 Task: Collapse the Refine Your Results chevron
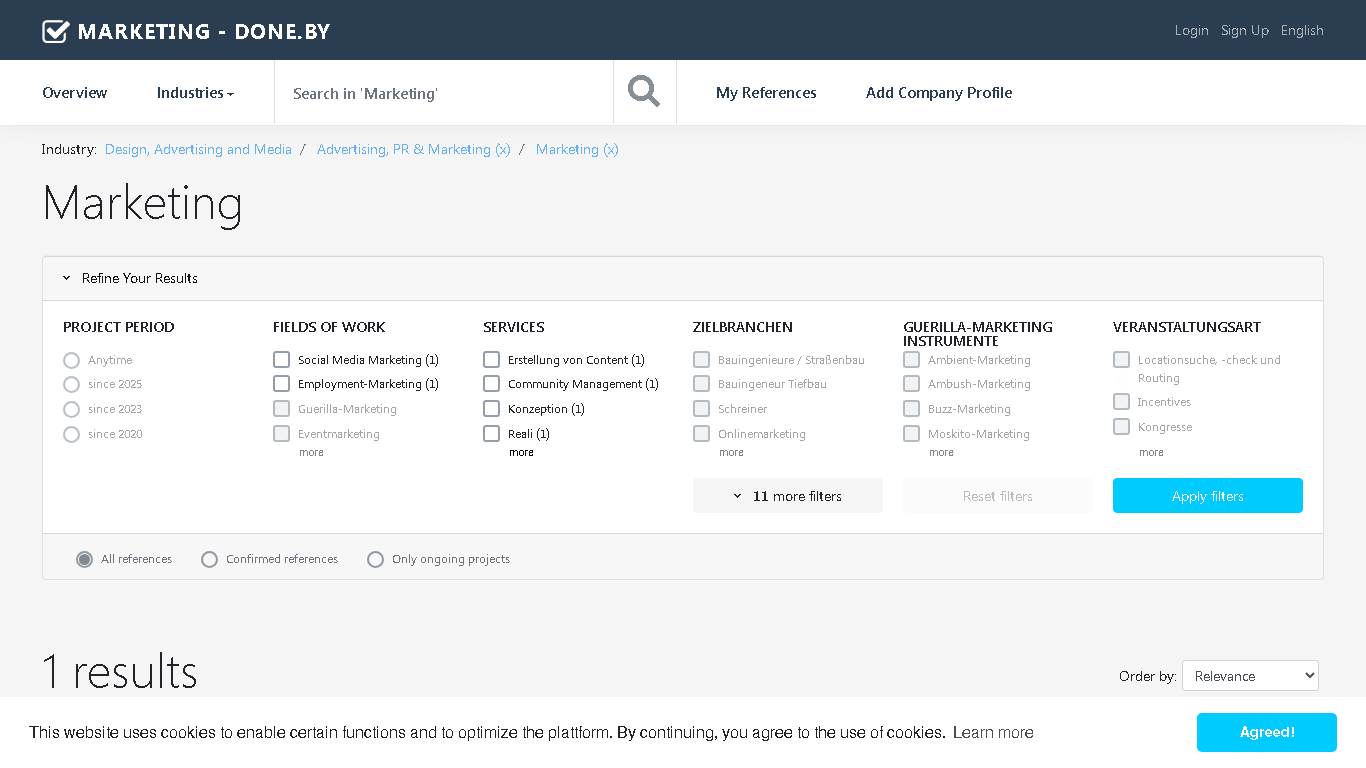67,278
